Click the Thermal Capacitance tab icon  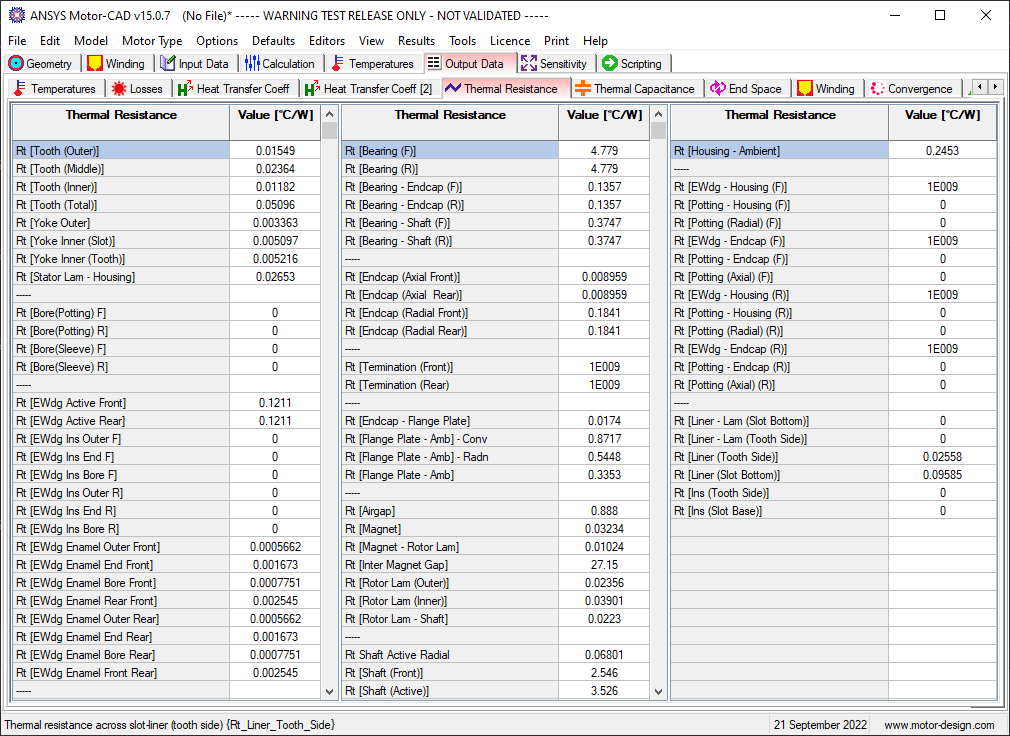(x=582, y=89)
